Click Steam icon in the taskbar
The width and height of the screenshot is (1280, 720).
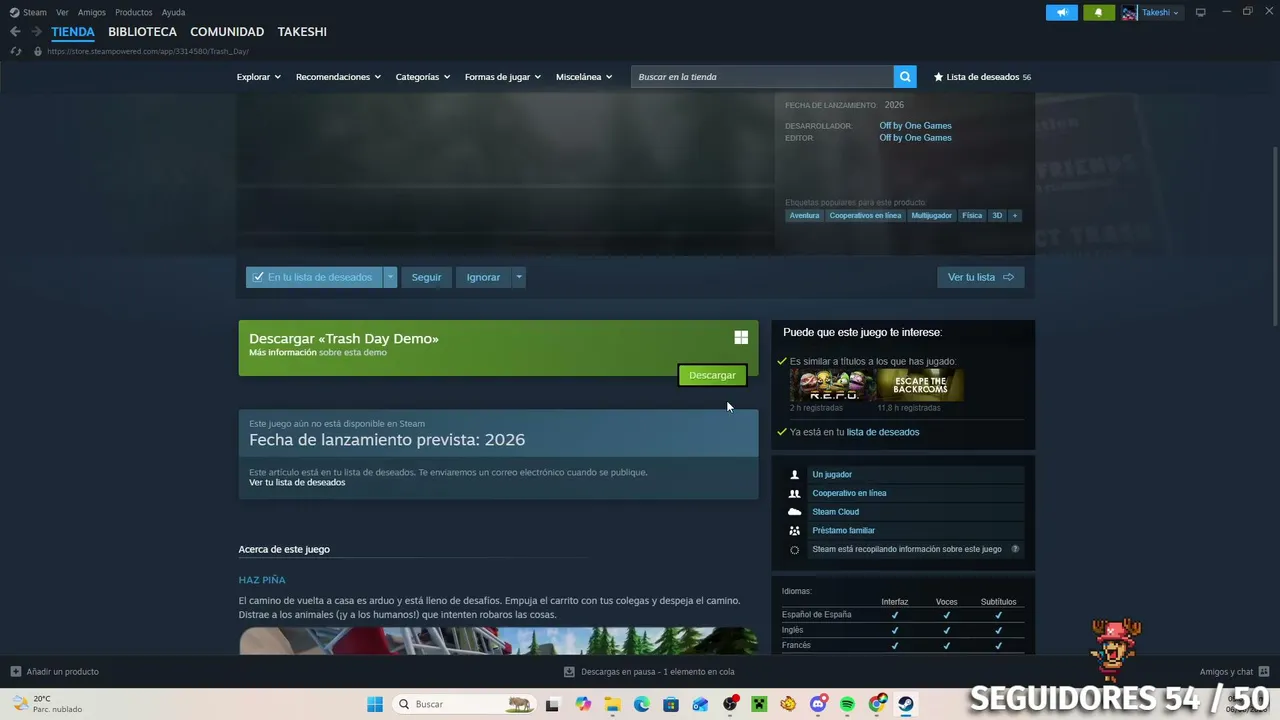(x=906, y=704)
